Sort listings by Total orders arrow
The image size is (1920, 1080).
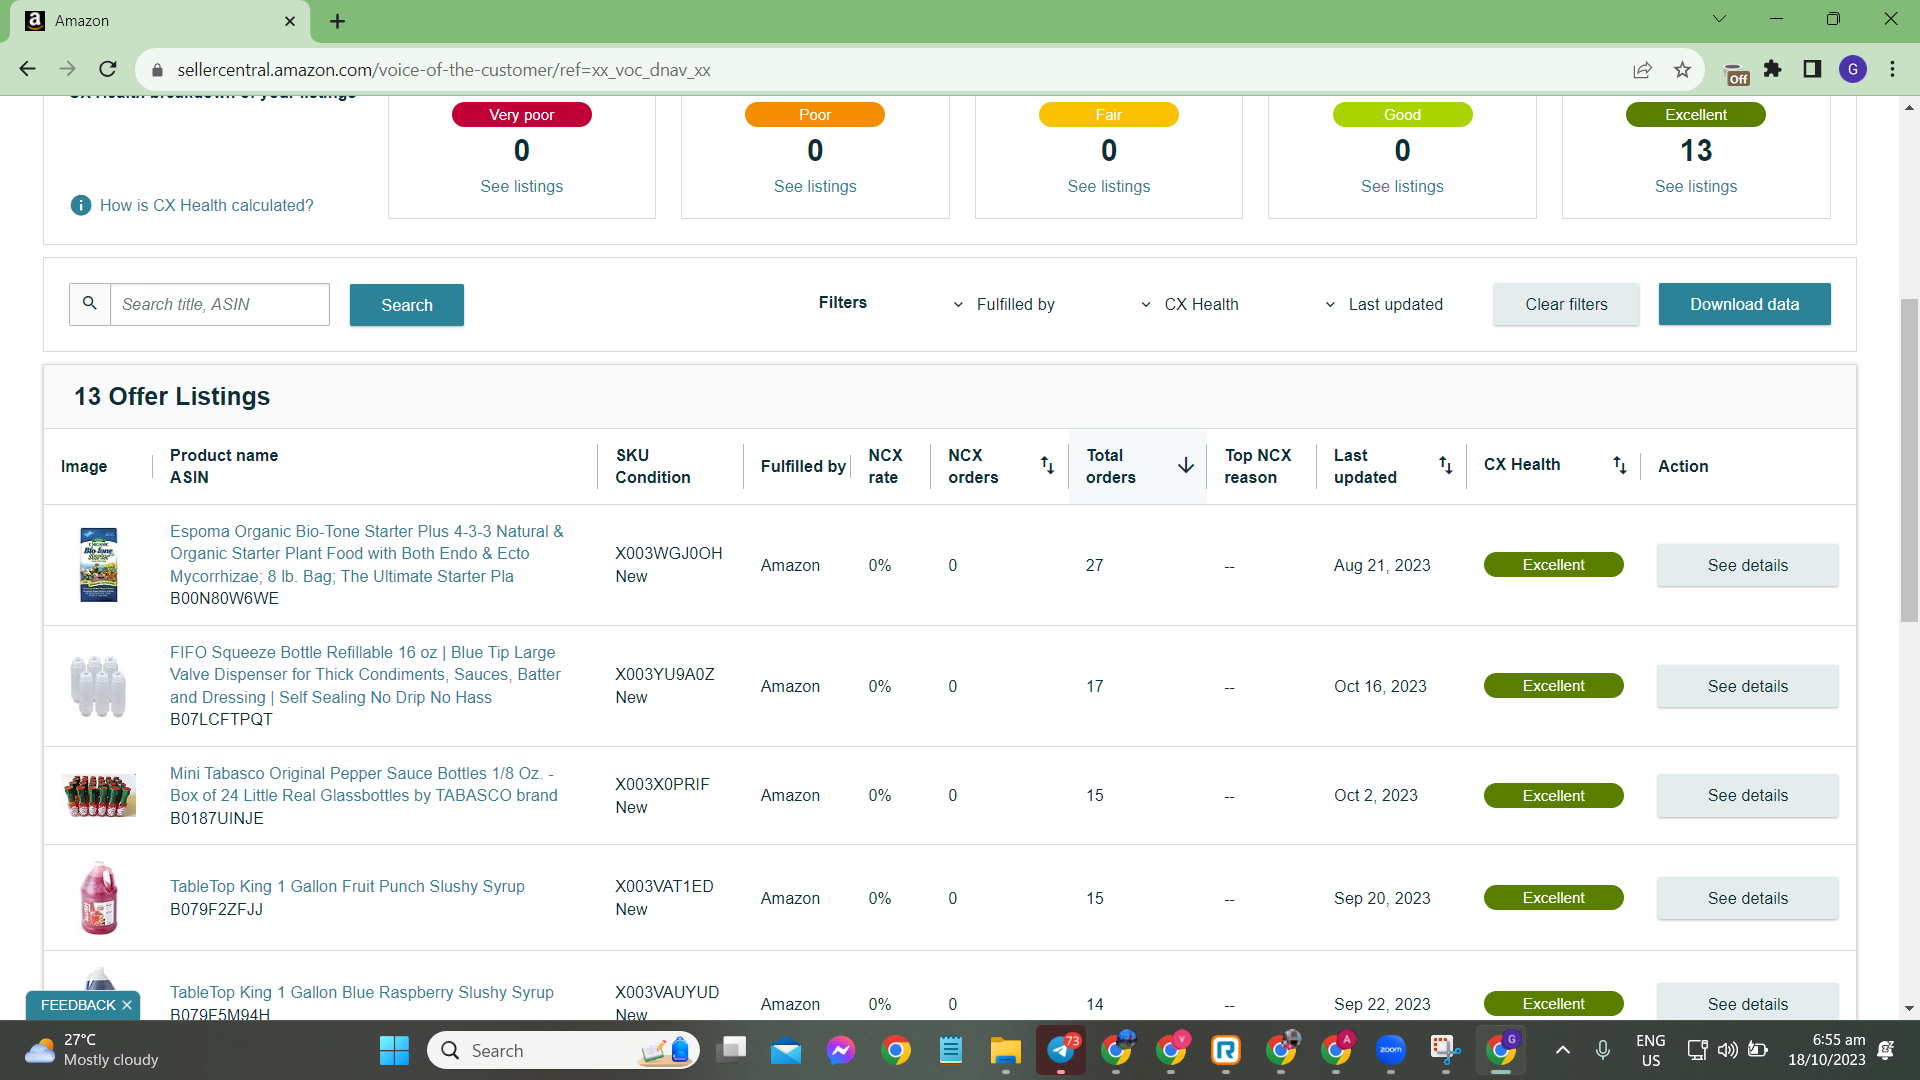1186,465
